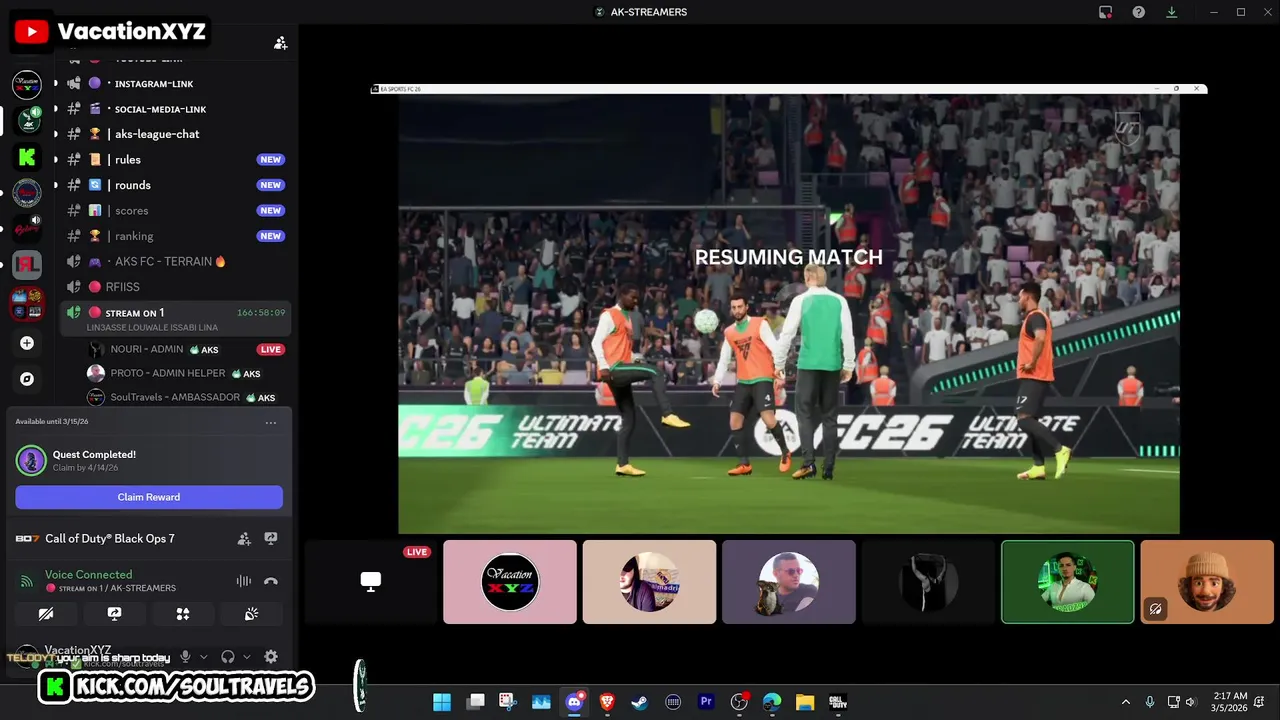Open Discord inbox icon in title bar
The width and height of the screenshot is (1280, 720).
(x=1105, y=12)
